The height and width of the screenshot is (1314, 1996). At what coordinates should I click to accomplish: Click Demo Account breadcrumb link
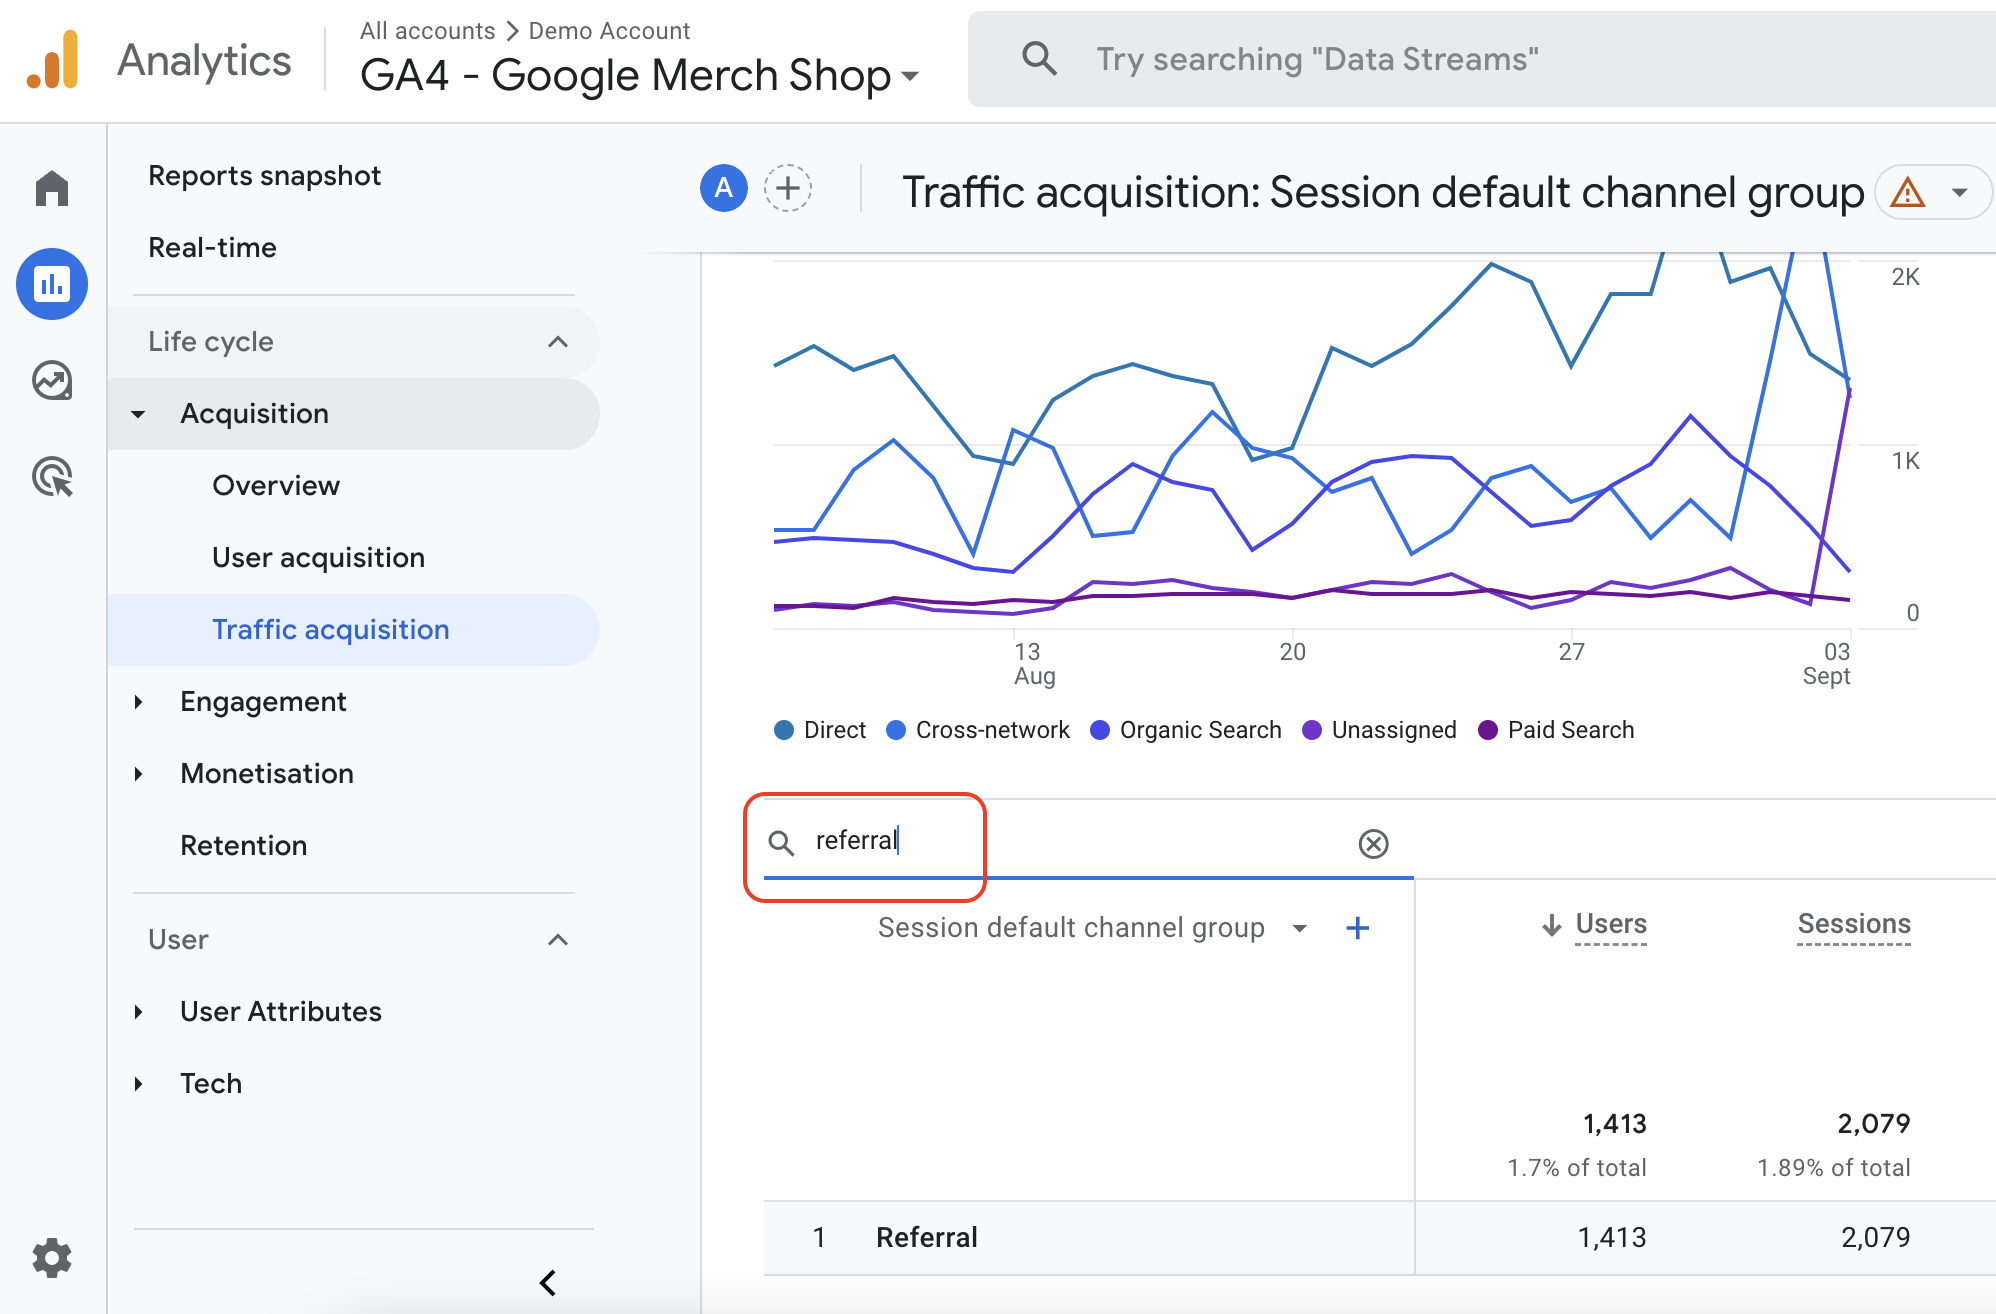tap(609, 31)
